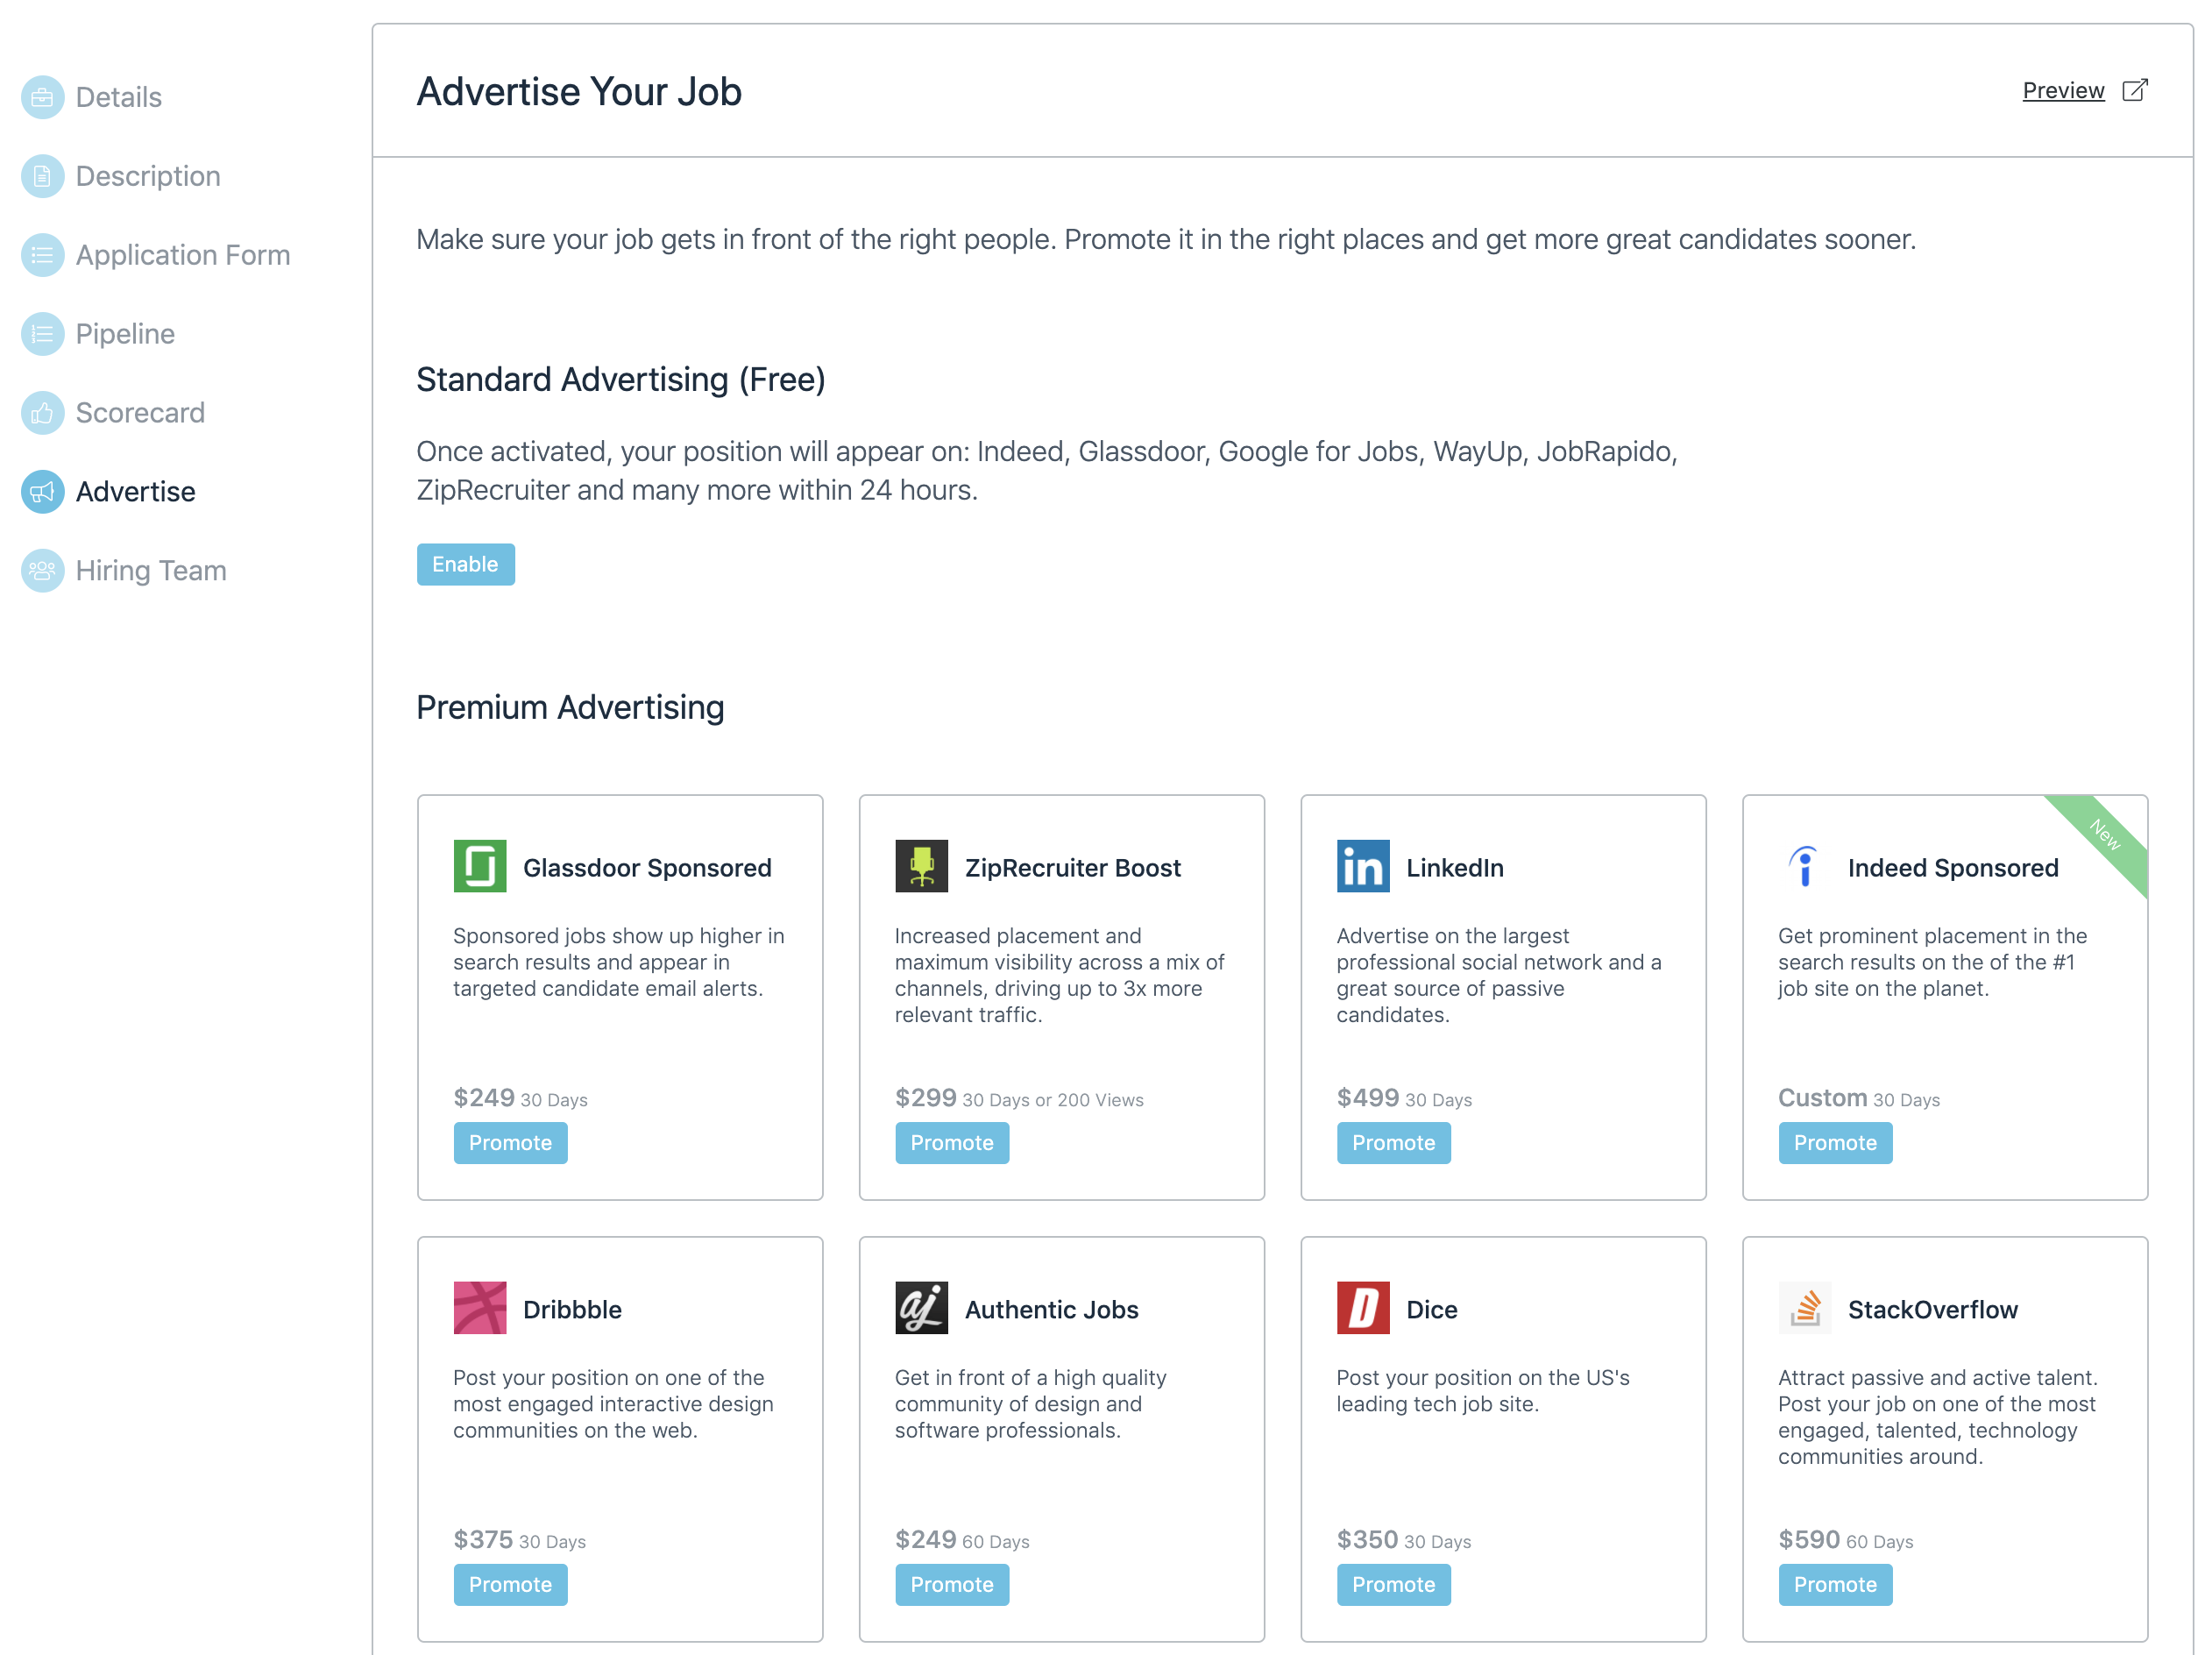Promote job on Dice

click(1392, 1585)
